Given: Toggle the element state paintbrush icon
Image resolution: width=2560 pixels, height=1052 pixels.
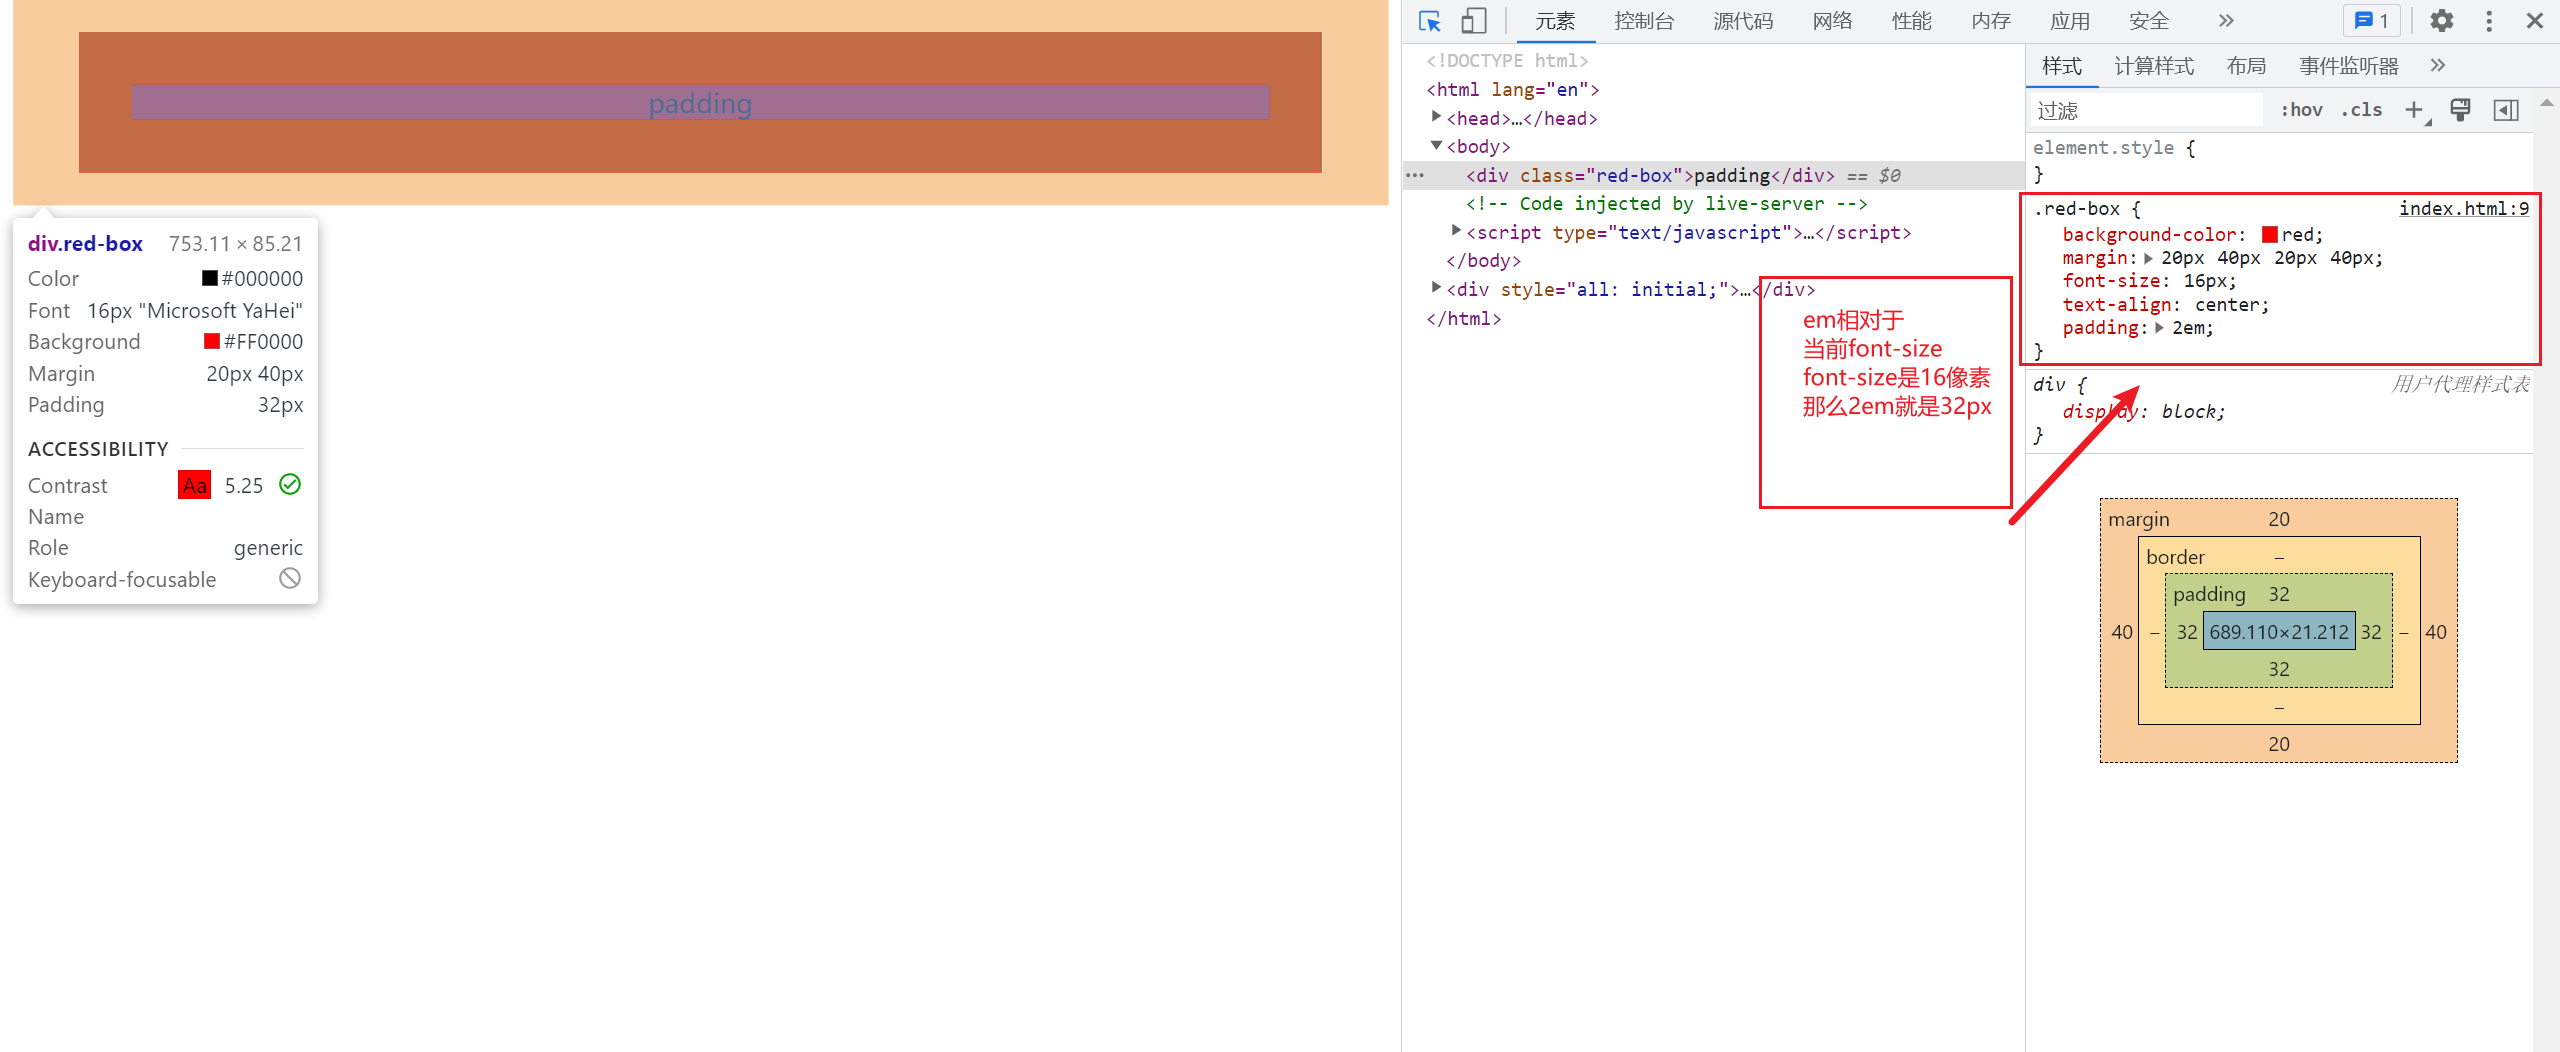Looking at the screenshot, I should coord(2460,110).
